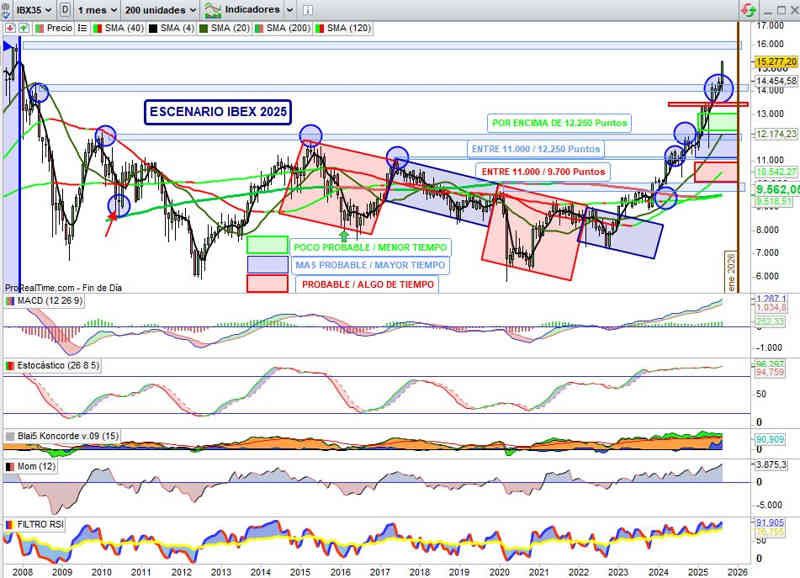Click the MACD histogram value 232,33
Screen dimensions: 800x578
(770, 321)
